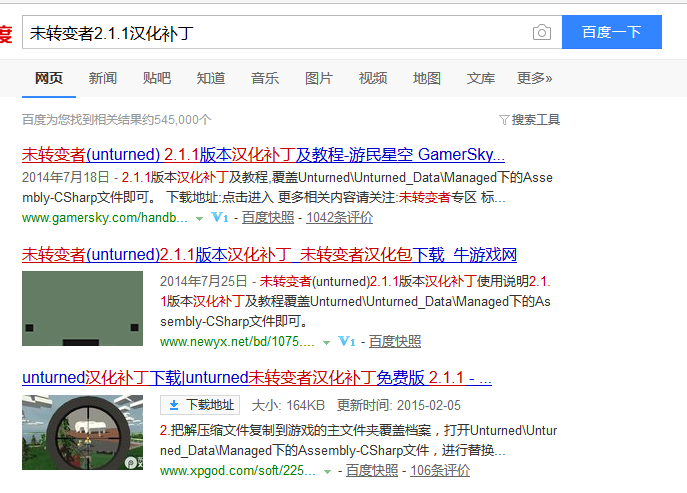
Task: Click the sniper scope game thumbnail
Action: pyautogui.click(x=82, y=432)
